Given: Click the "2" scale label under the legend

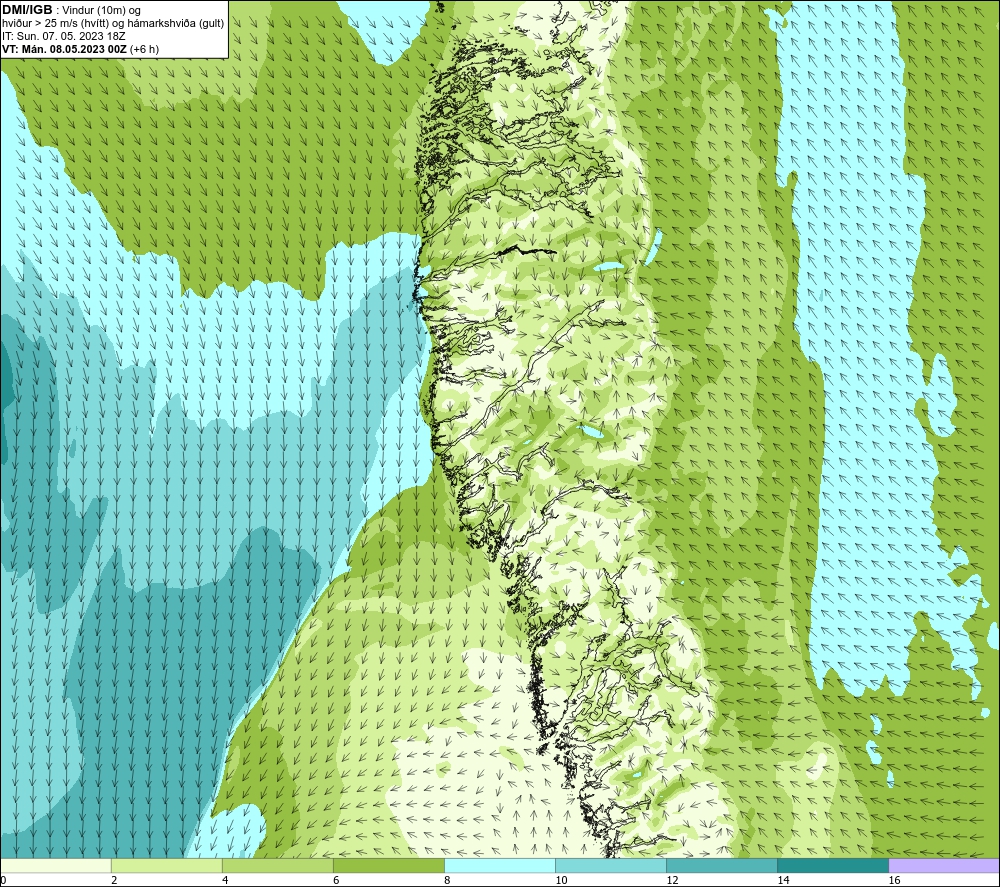Looking at the screenshot, I should 114,880.
